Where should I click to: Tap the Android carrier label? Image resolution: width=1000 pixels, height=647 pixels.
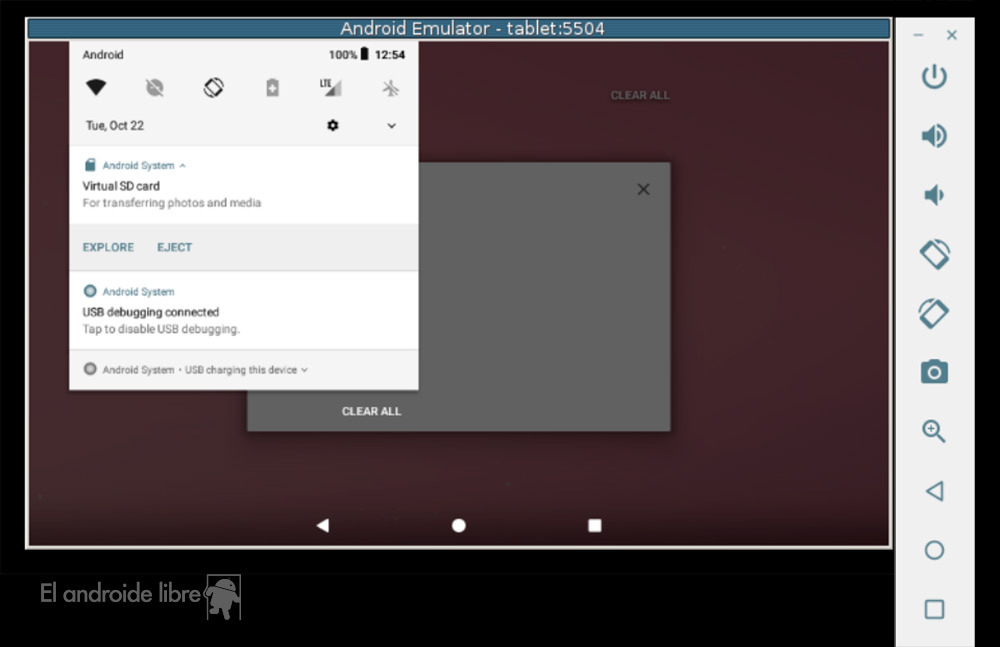[103, 55]
